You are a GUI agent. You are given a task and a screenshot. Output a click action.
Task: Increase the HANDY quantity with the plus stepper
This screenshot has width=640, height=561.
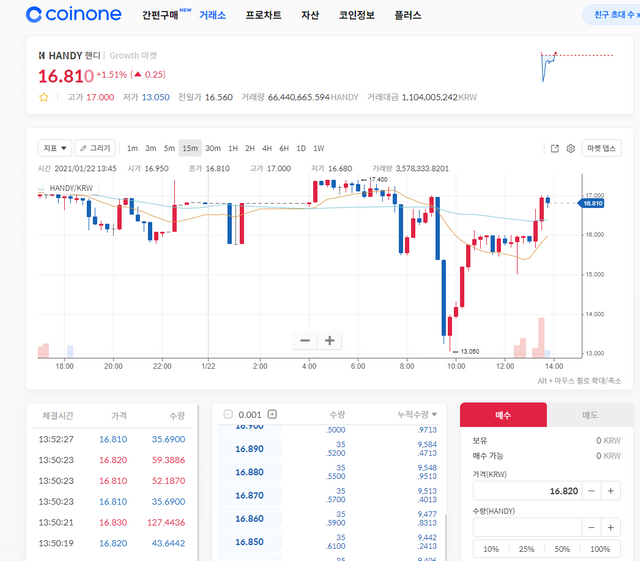(611, 528)
